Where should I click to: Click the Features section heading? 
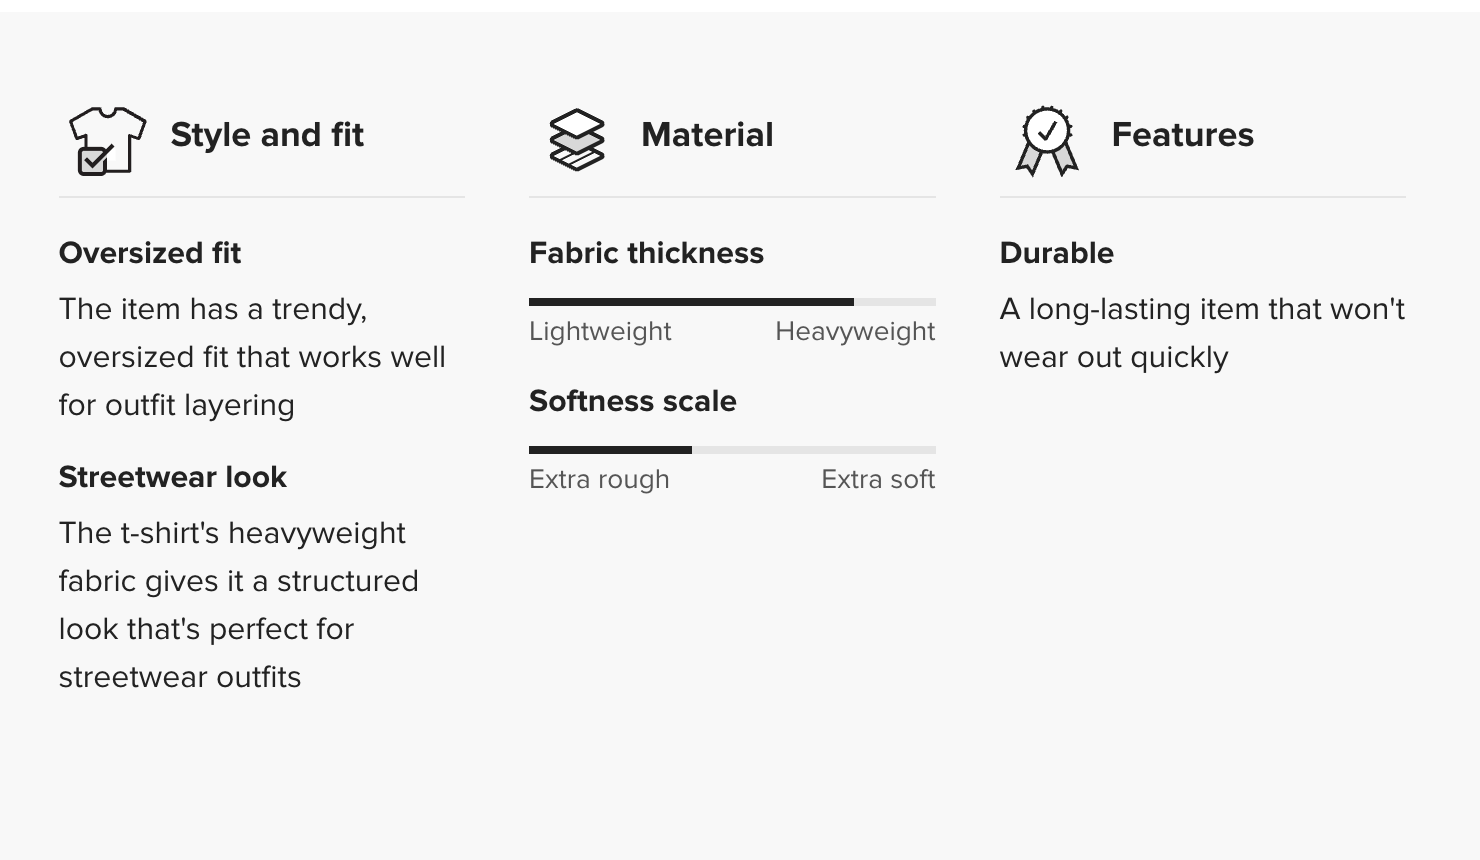[x=1182, y=135]
